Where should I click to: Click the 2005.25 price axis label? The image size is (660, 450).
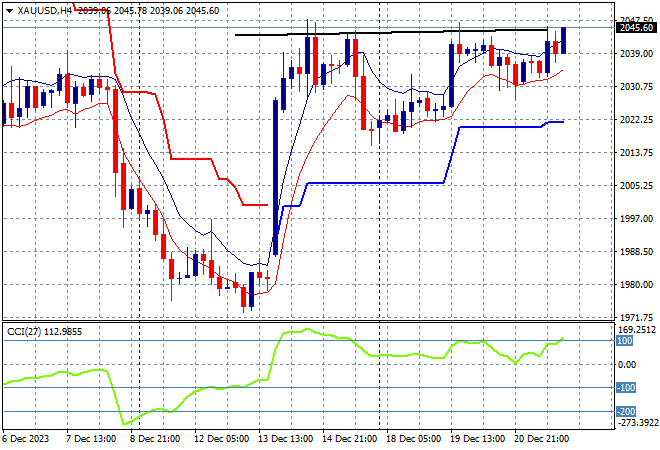(x=636, y=185)
